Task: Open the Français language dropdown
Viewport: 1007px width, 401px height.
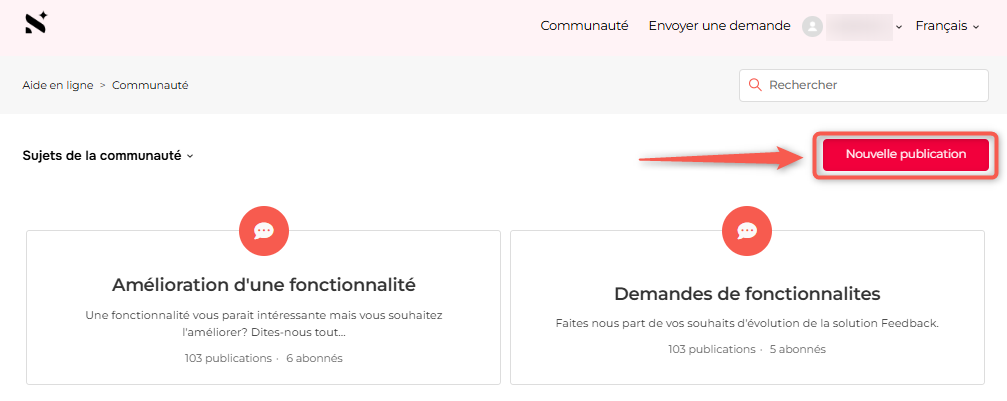Action: [x=947, y=26]
